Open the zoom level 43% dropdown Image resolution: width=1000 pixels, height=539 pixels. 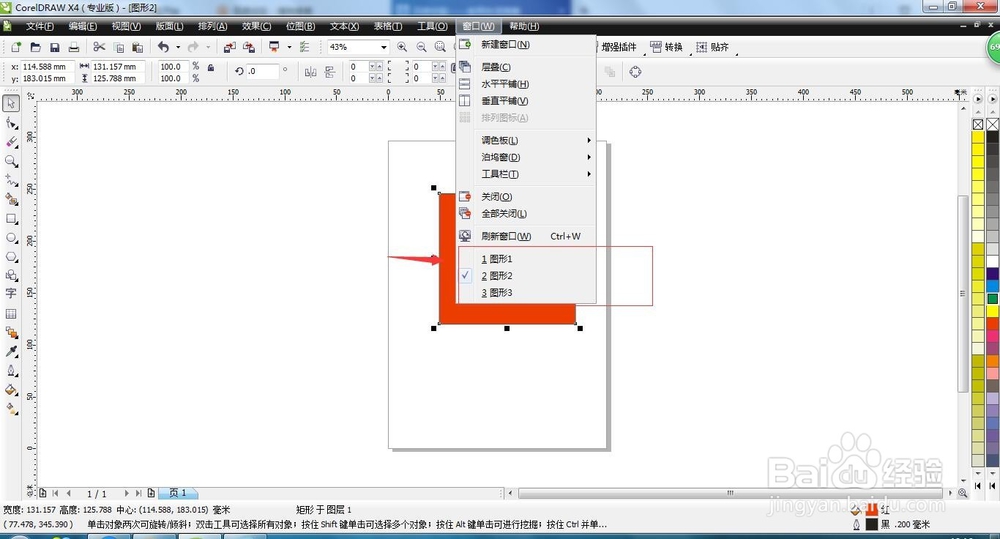tap(383, 47)
